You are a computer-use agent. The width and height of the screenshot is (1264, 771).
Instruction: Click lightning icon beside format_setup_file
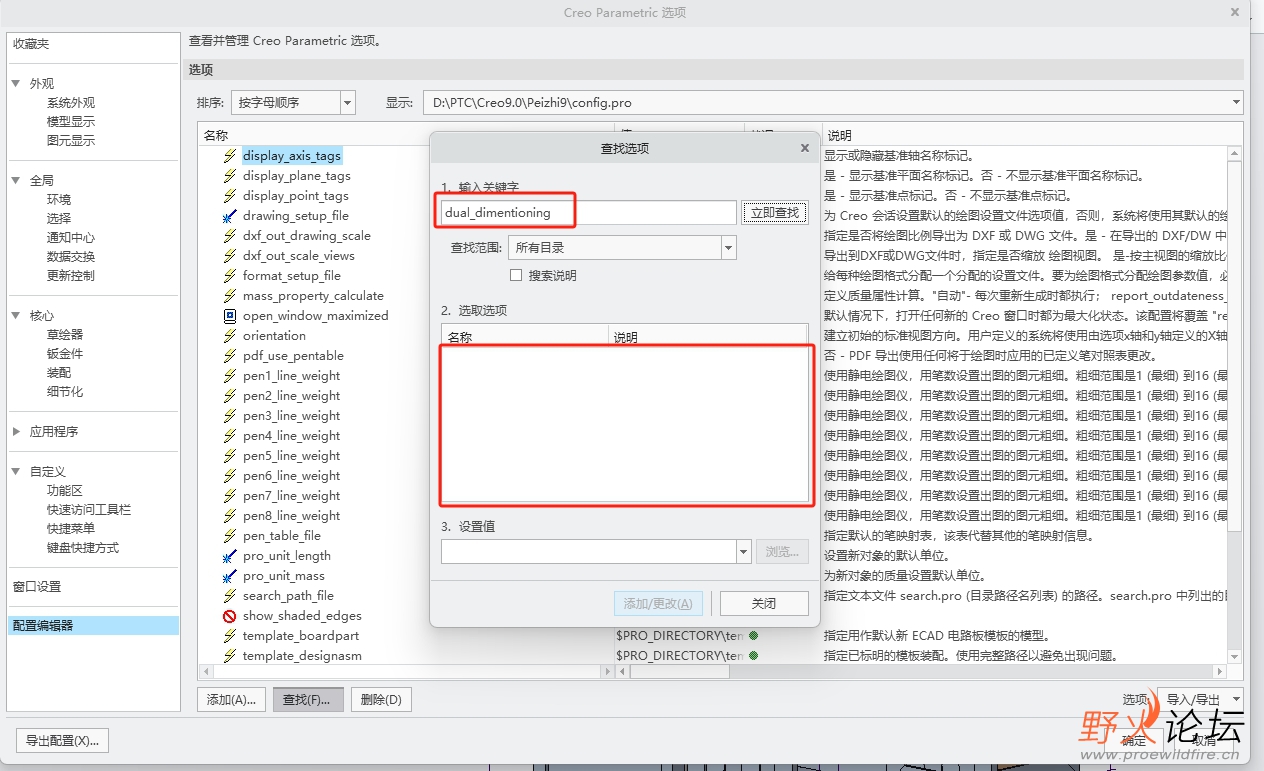pyautogui.click(x=230, y=276)
